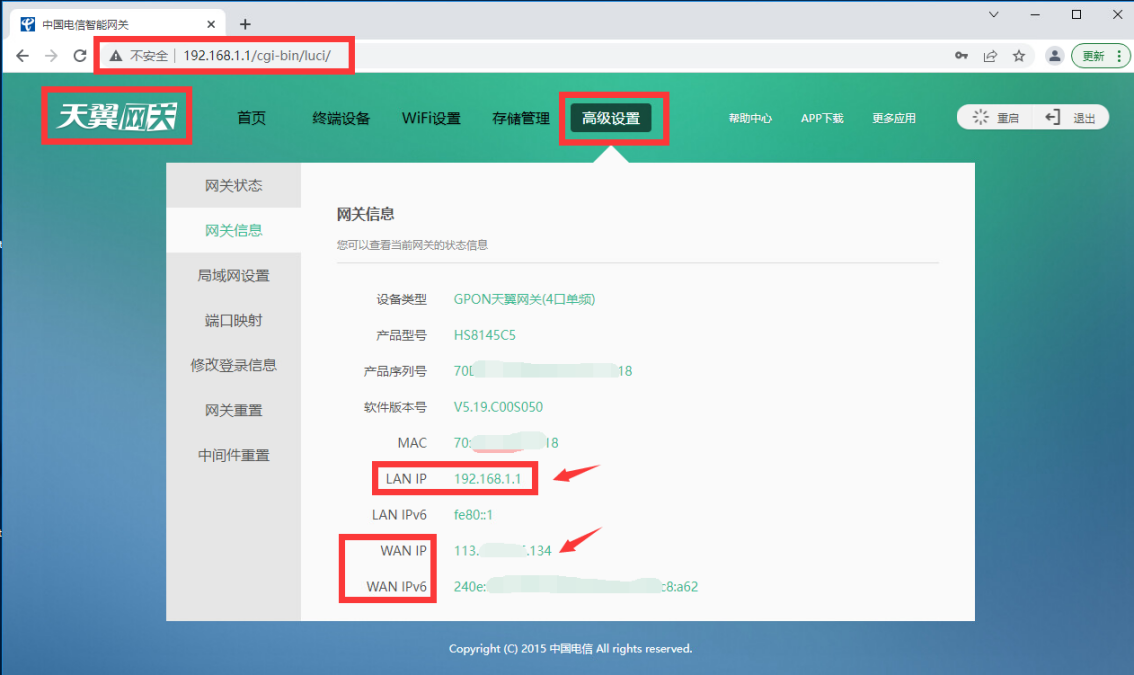Click the LAN IPv6 value fe80::1
The width and height of the screenshot is (1134, 675).
click(x=473, y=514)
